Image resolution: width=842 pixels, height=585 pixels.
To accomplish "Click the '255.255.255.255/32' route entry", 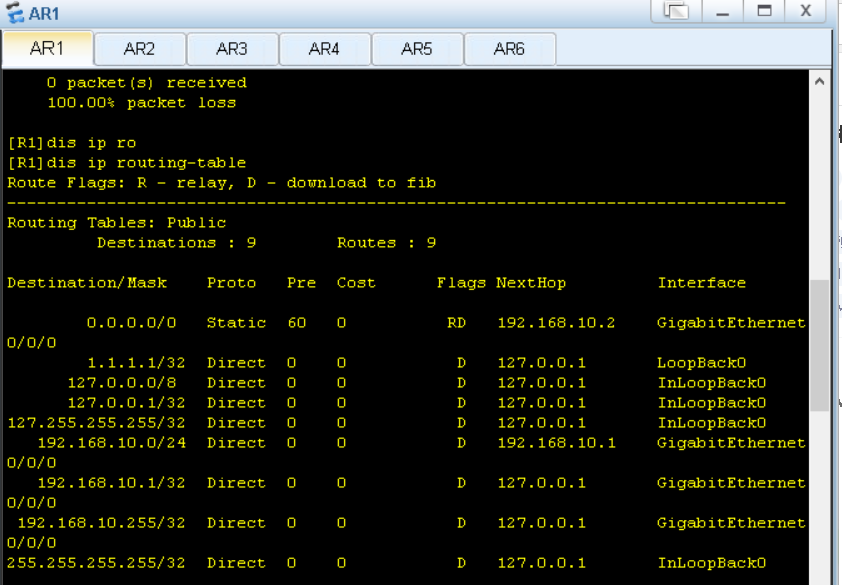I will pos(96,563).
